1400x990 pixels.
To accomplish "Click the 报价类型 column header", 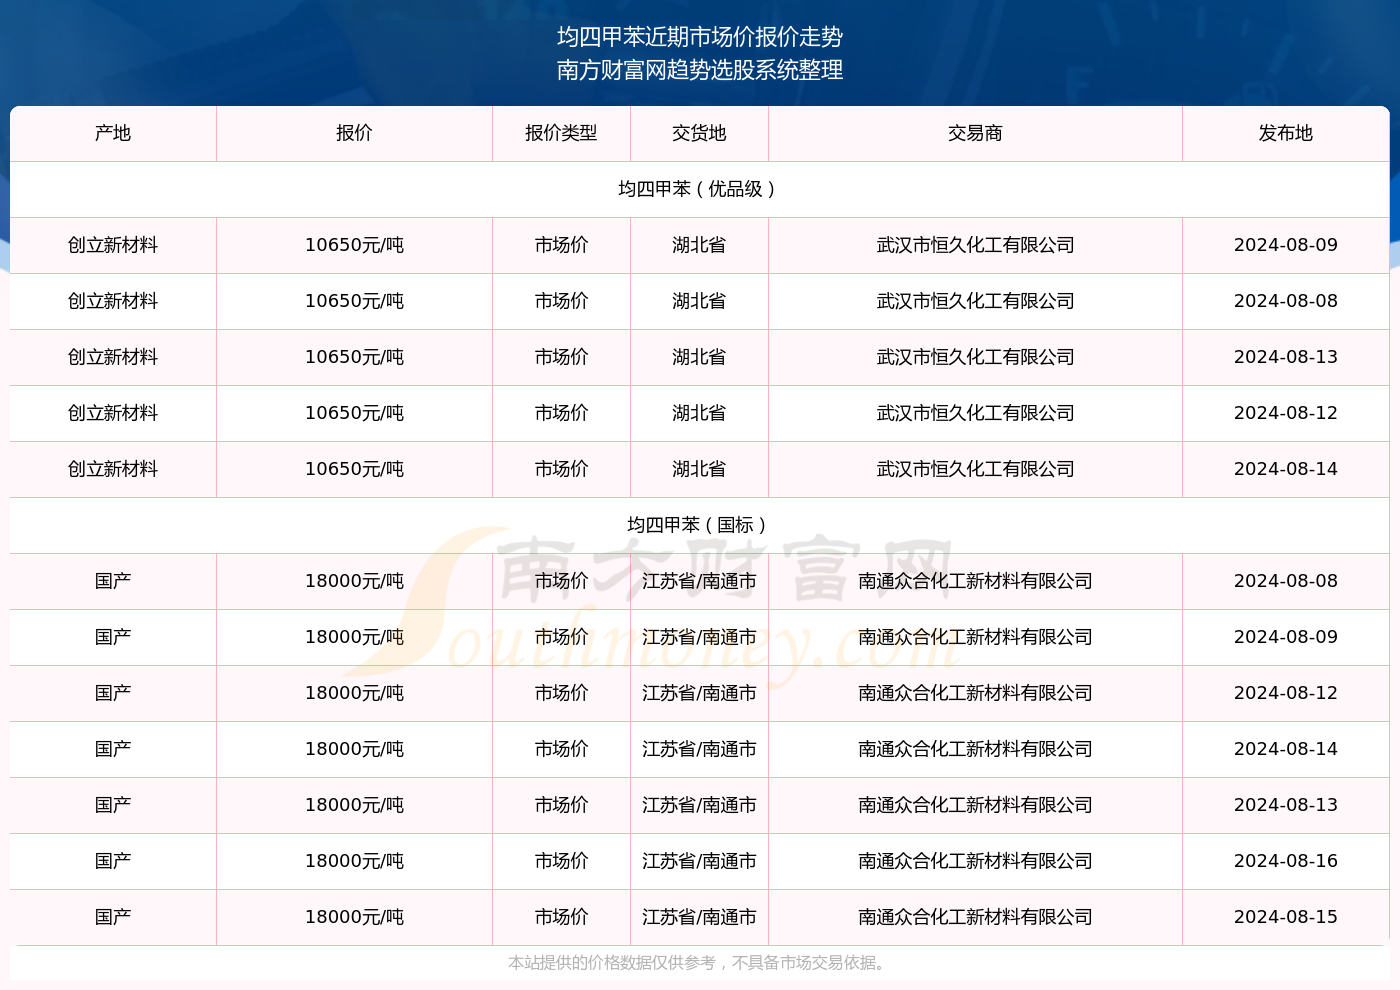I will 561,133.
